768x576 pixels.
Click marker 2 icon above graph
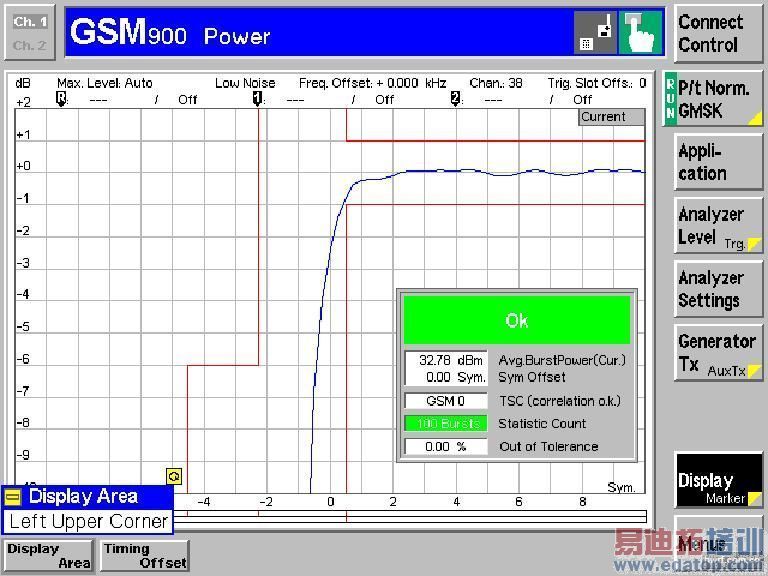pos(455,98)
